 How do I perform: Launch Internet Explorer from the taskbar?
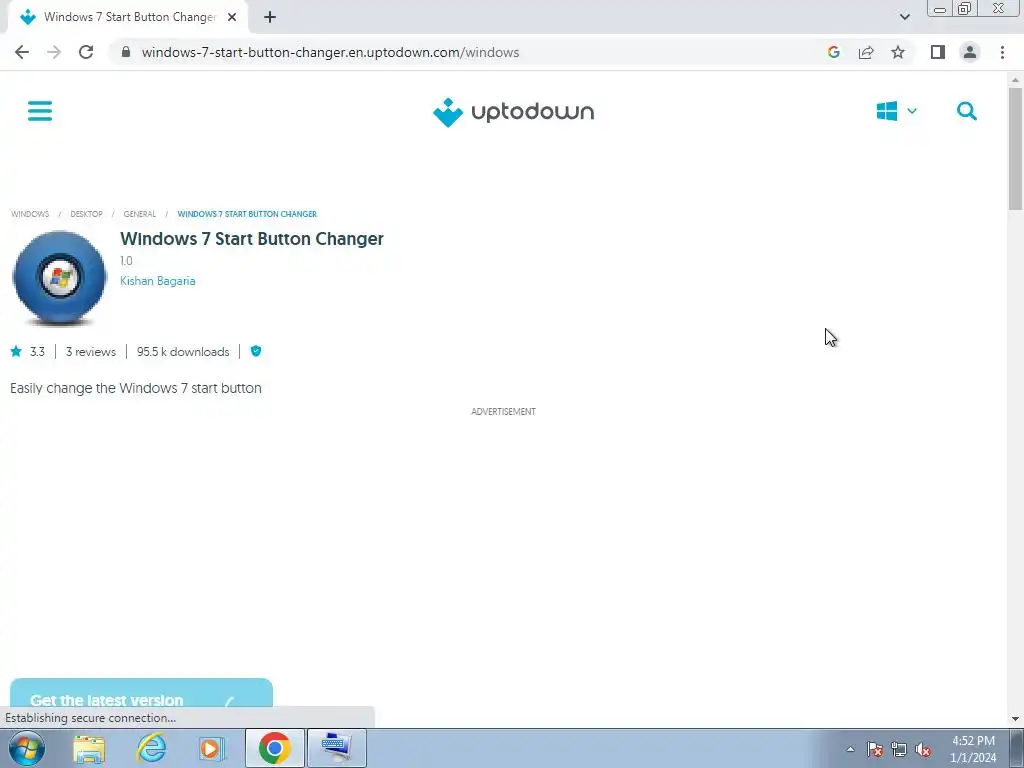(151, 748)
